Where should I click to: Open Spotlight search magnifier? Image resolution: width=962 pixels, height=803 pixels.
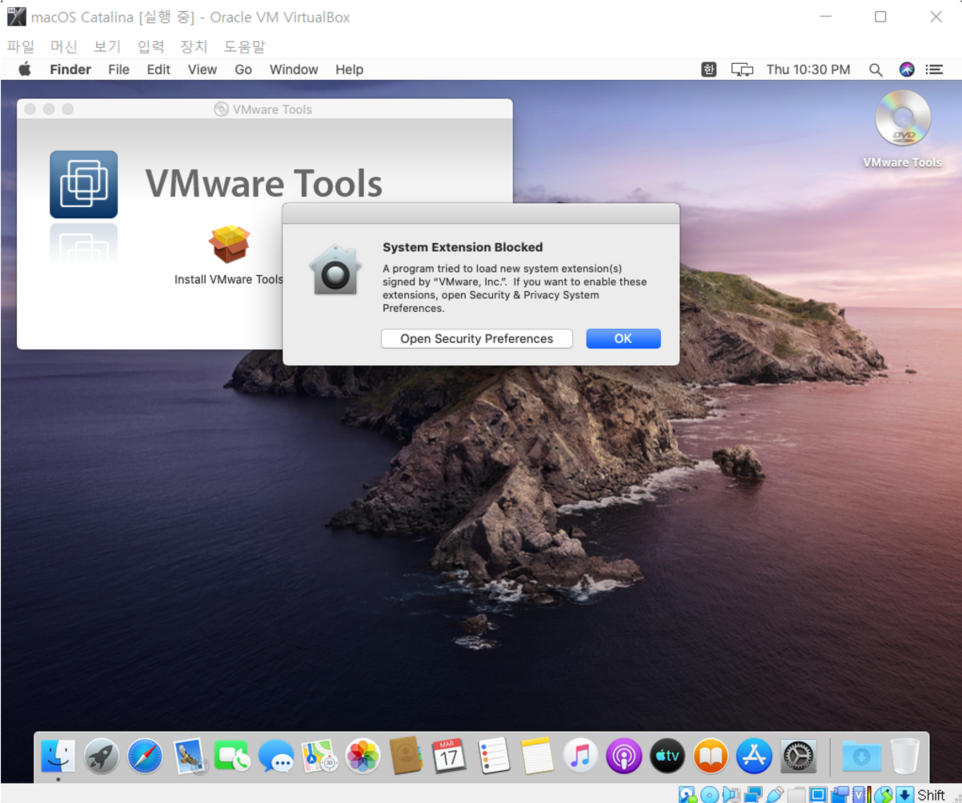tap(875, 70)
